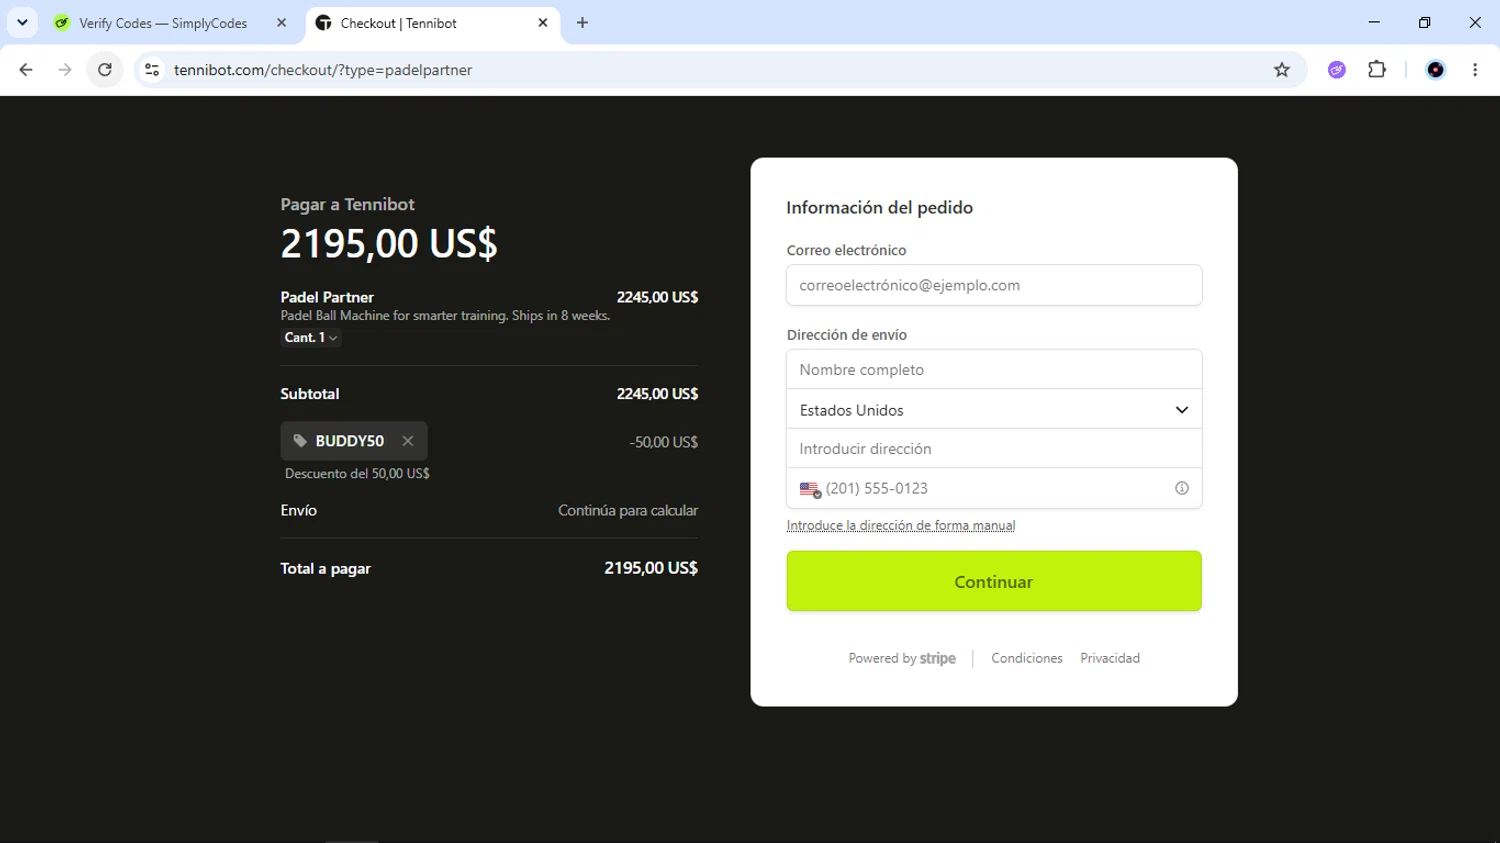Open the tab search dropdown arrow
This screenshot has height=843, width=1500.
tap(22, 22)
